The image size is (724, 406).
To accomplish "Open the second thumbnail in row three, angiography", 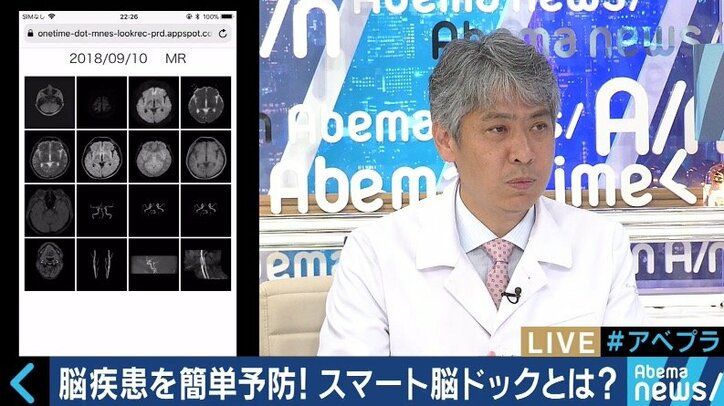I will coord(102,211).
